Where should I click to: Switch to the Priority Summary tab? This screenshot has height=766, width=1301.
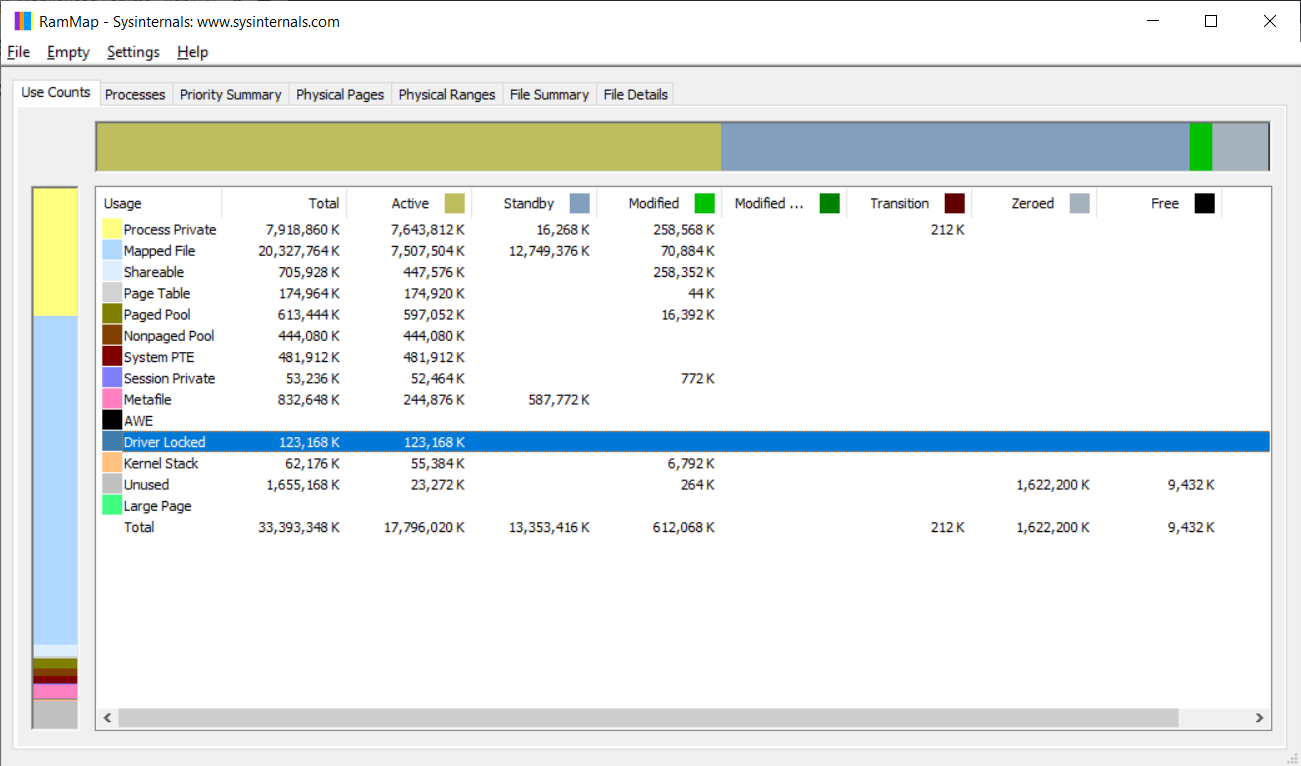[x=230, y=94]
